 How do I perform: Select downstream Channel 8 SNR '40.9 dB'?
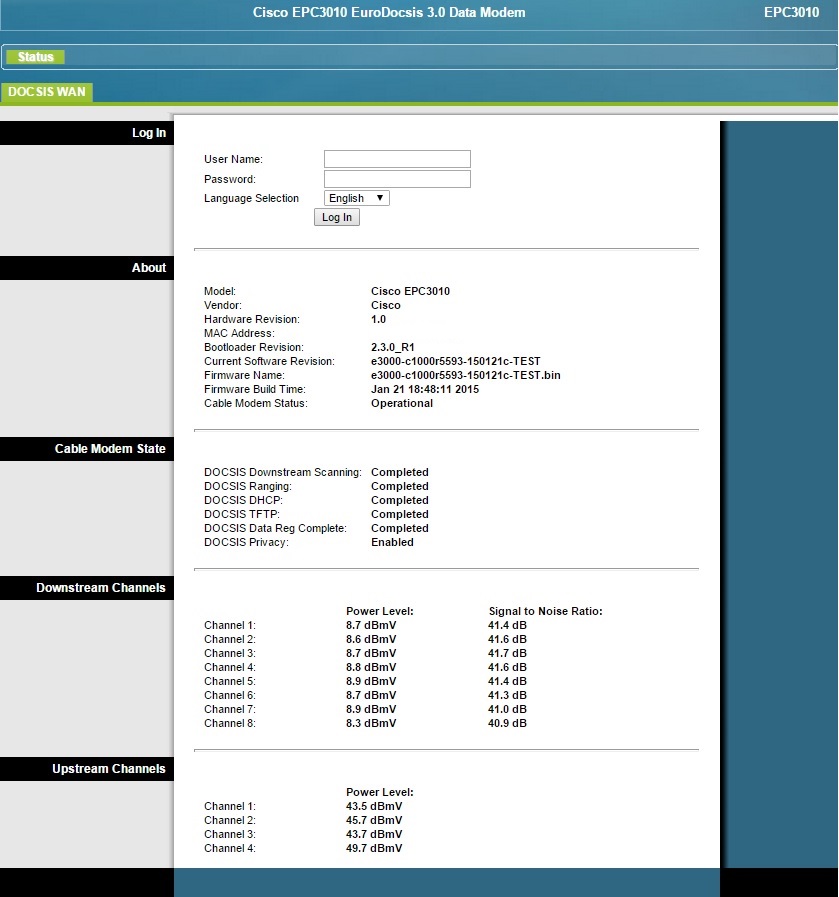coord(507,724)
